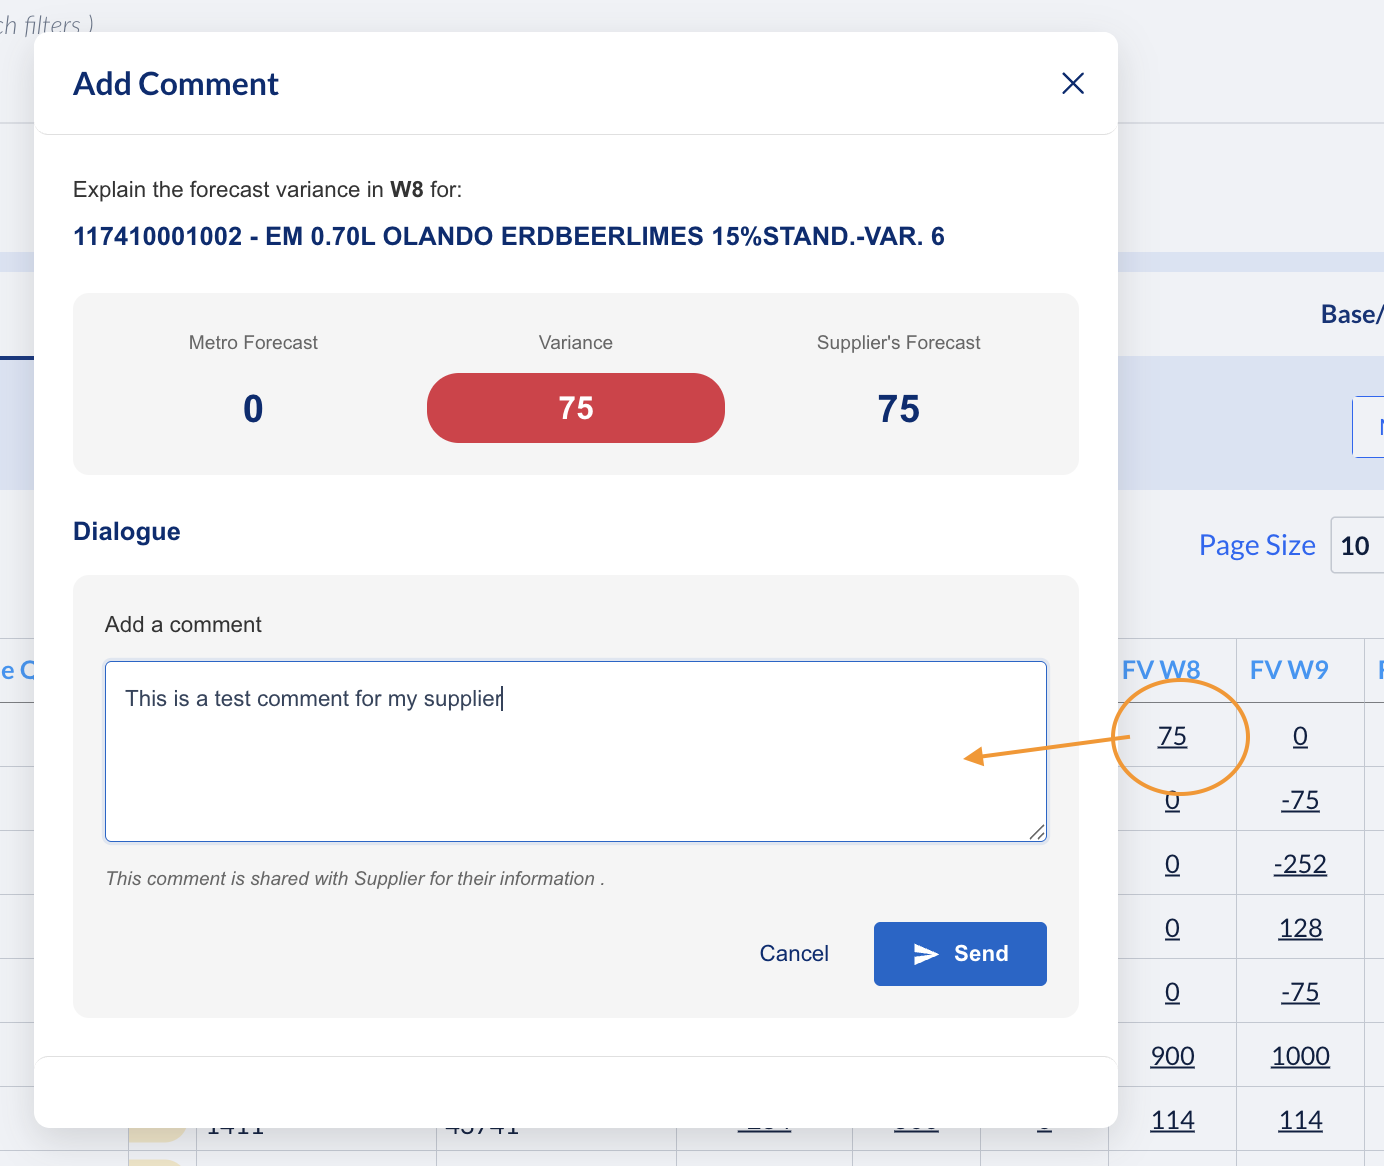Click the Send button
Image resolution: width=1384 pixels, height=1166 pixels.
coord(960,954)
